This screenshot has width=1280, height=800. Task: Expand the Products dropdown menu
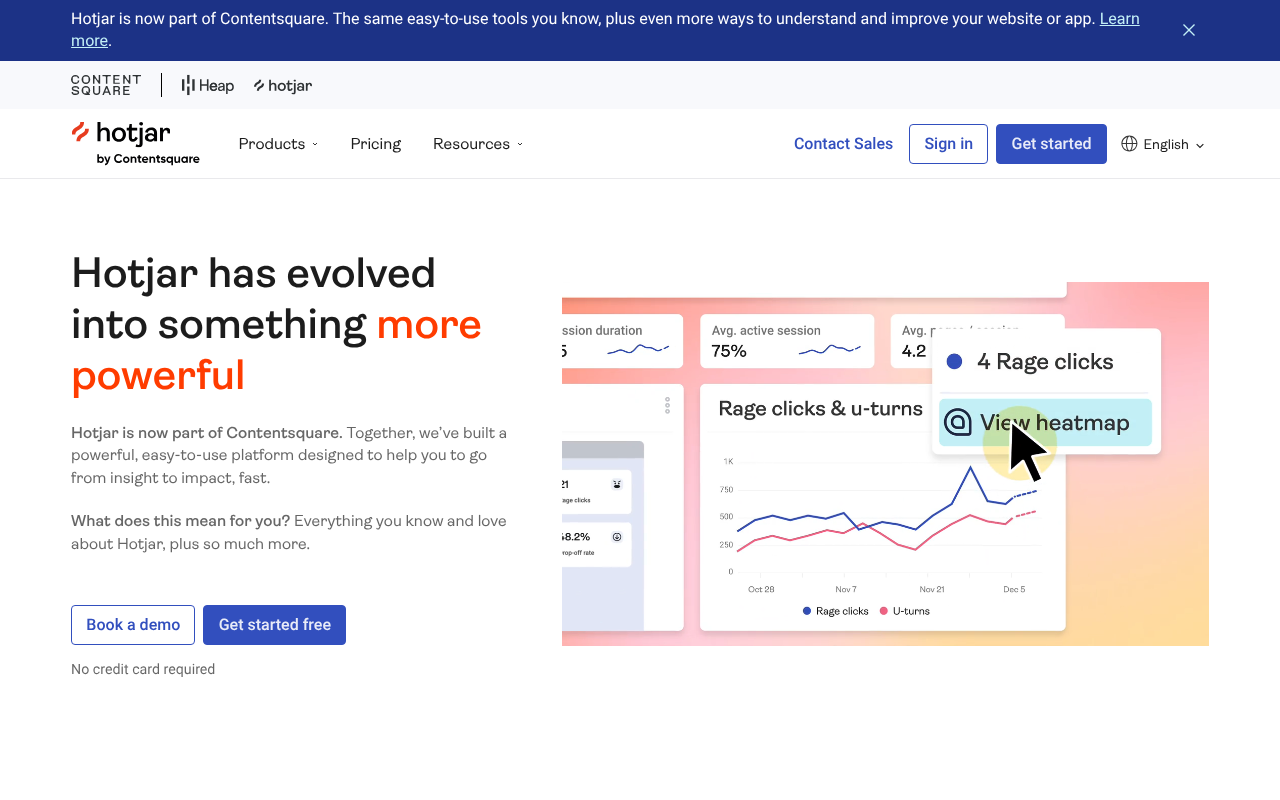(278, 144)
